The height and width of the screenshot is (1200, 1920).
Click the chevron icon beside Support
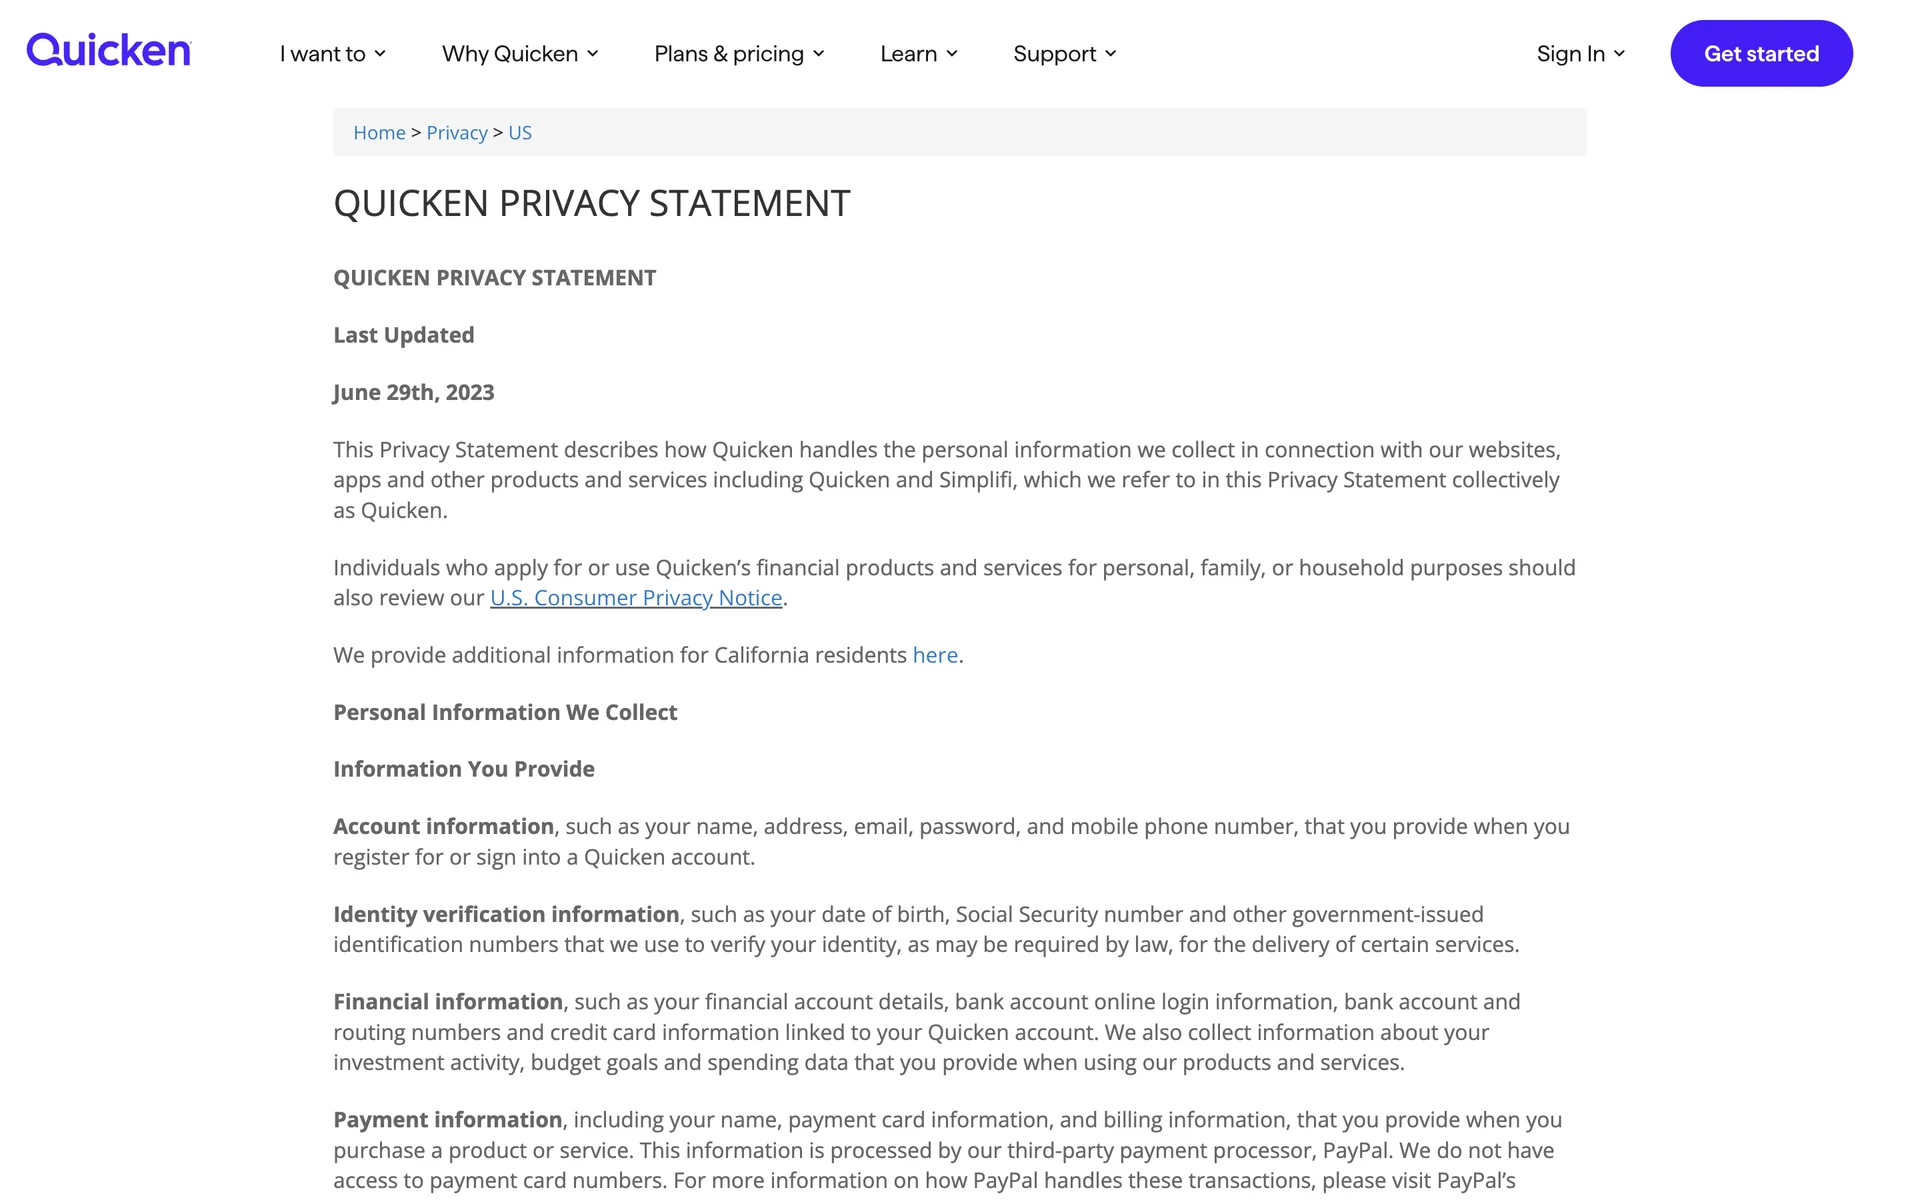pos(1111,54)
